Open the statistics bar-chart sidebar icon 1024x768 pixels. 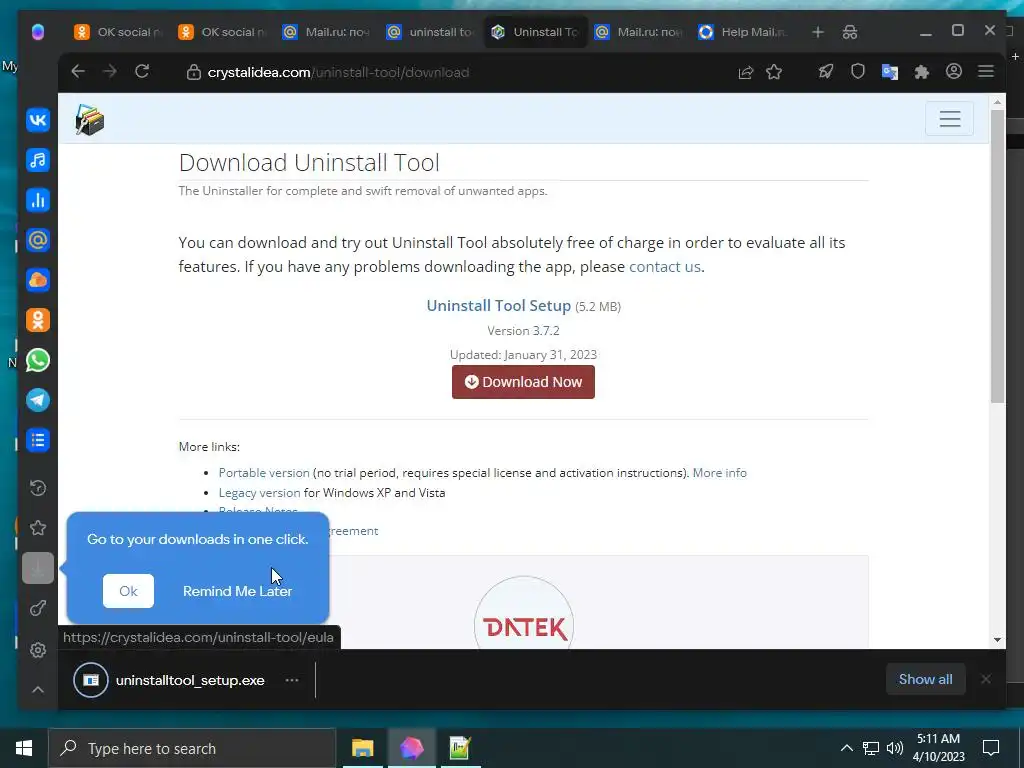[38, 200]
